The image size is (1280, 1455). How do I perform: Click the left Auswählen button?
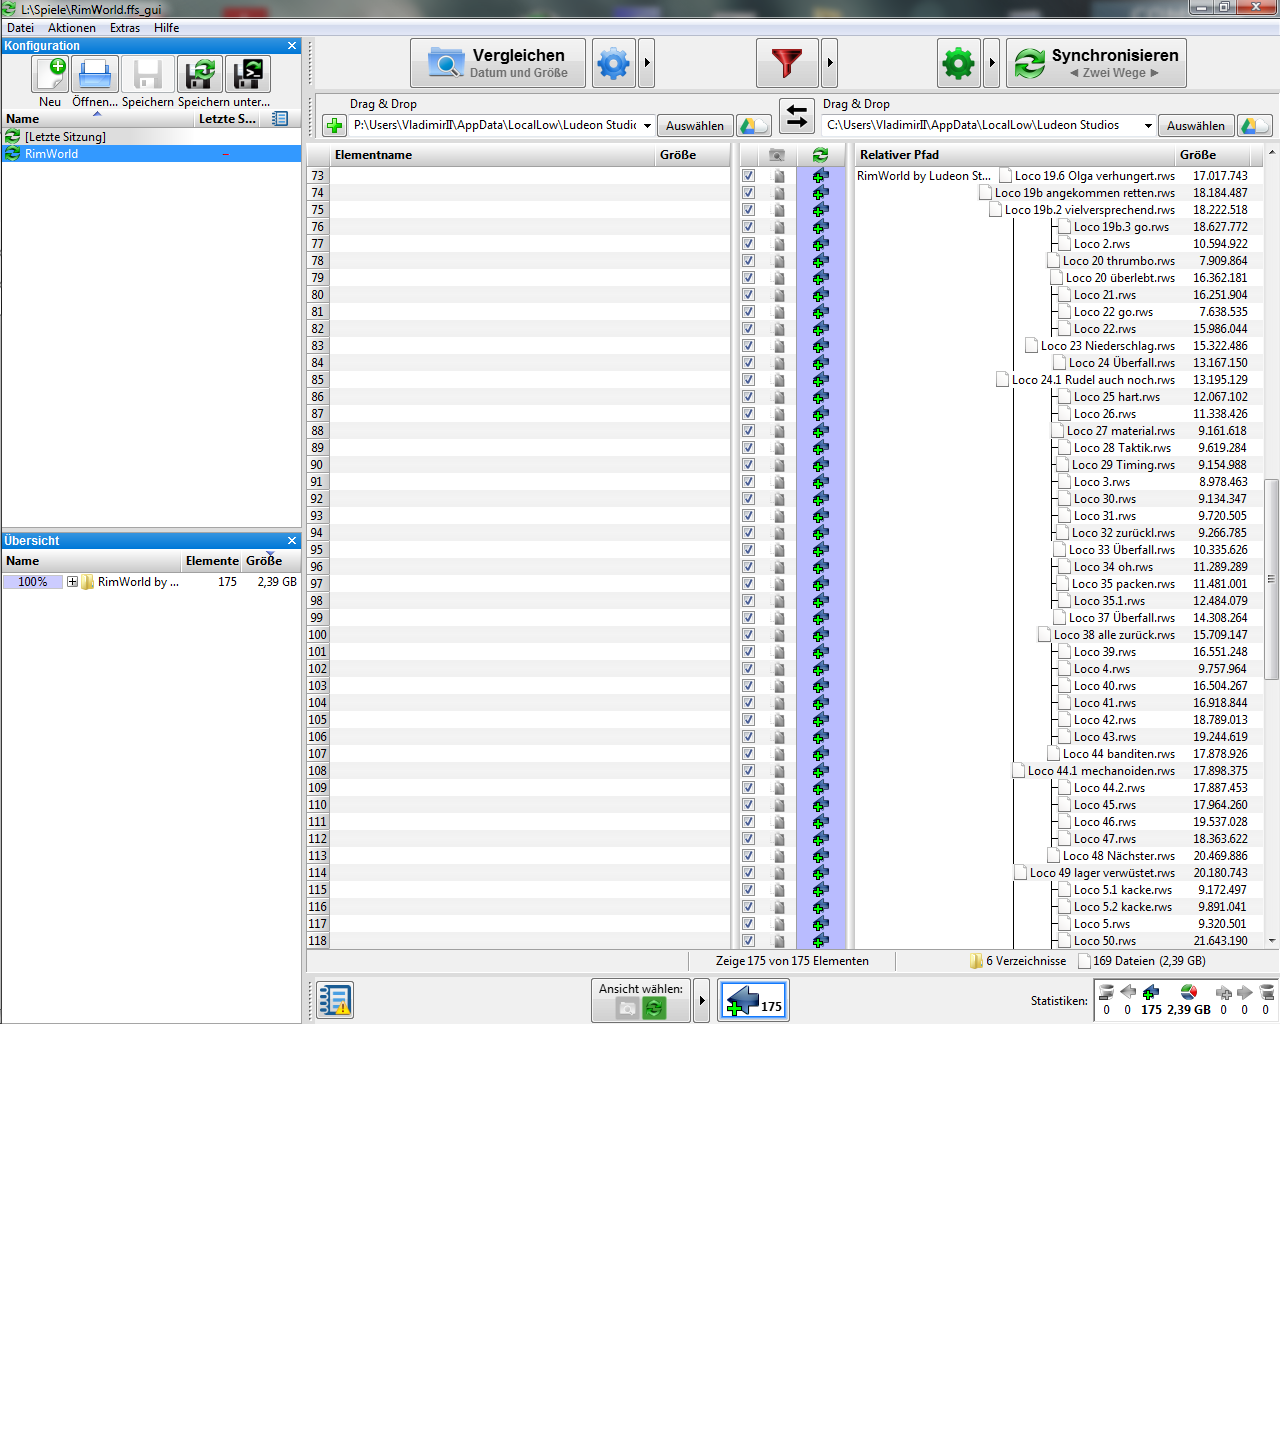click(x=695, y=125)
